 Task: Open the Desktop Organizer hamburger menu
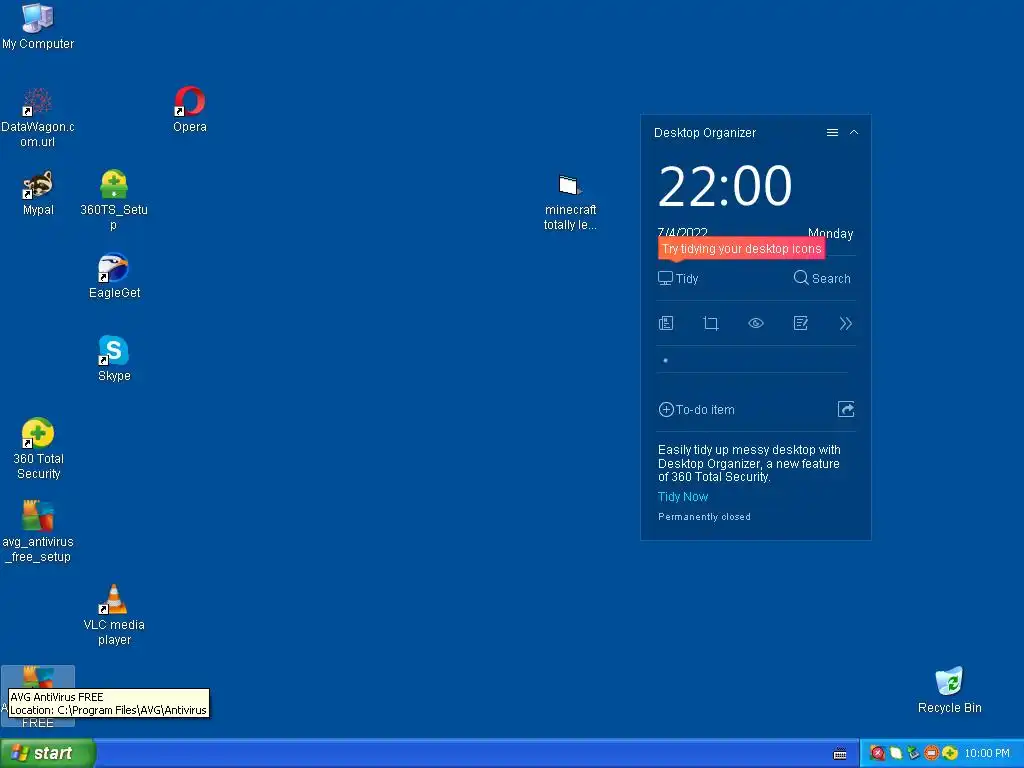(832, 133)
